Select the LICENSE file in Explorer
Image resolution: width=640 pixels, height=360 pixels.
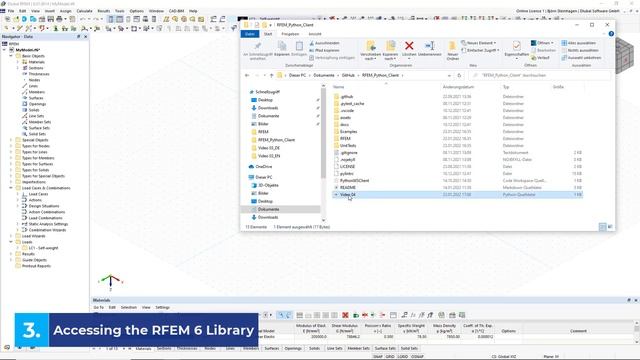click(x=458, y=167)
